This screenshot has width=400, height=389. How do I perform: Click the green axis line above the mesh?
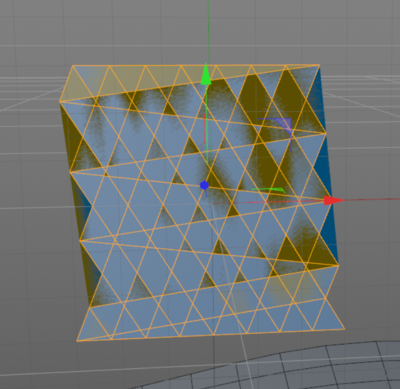[208, 32]
